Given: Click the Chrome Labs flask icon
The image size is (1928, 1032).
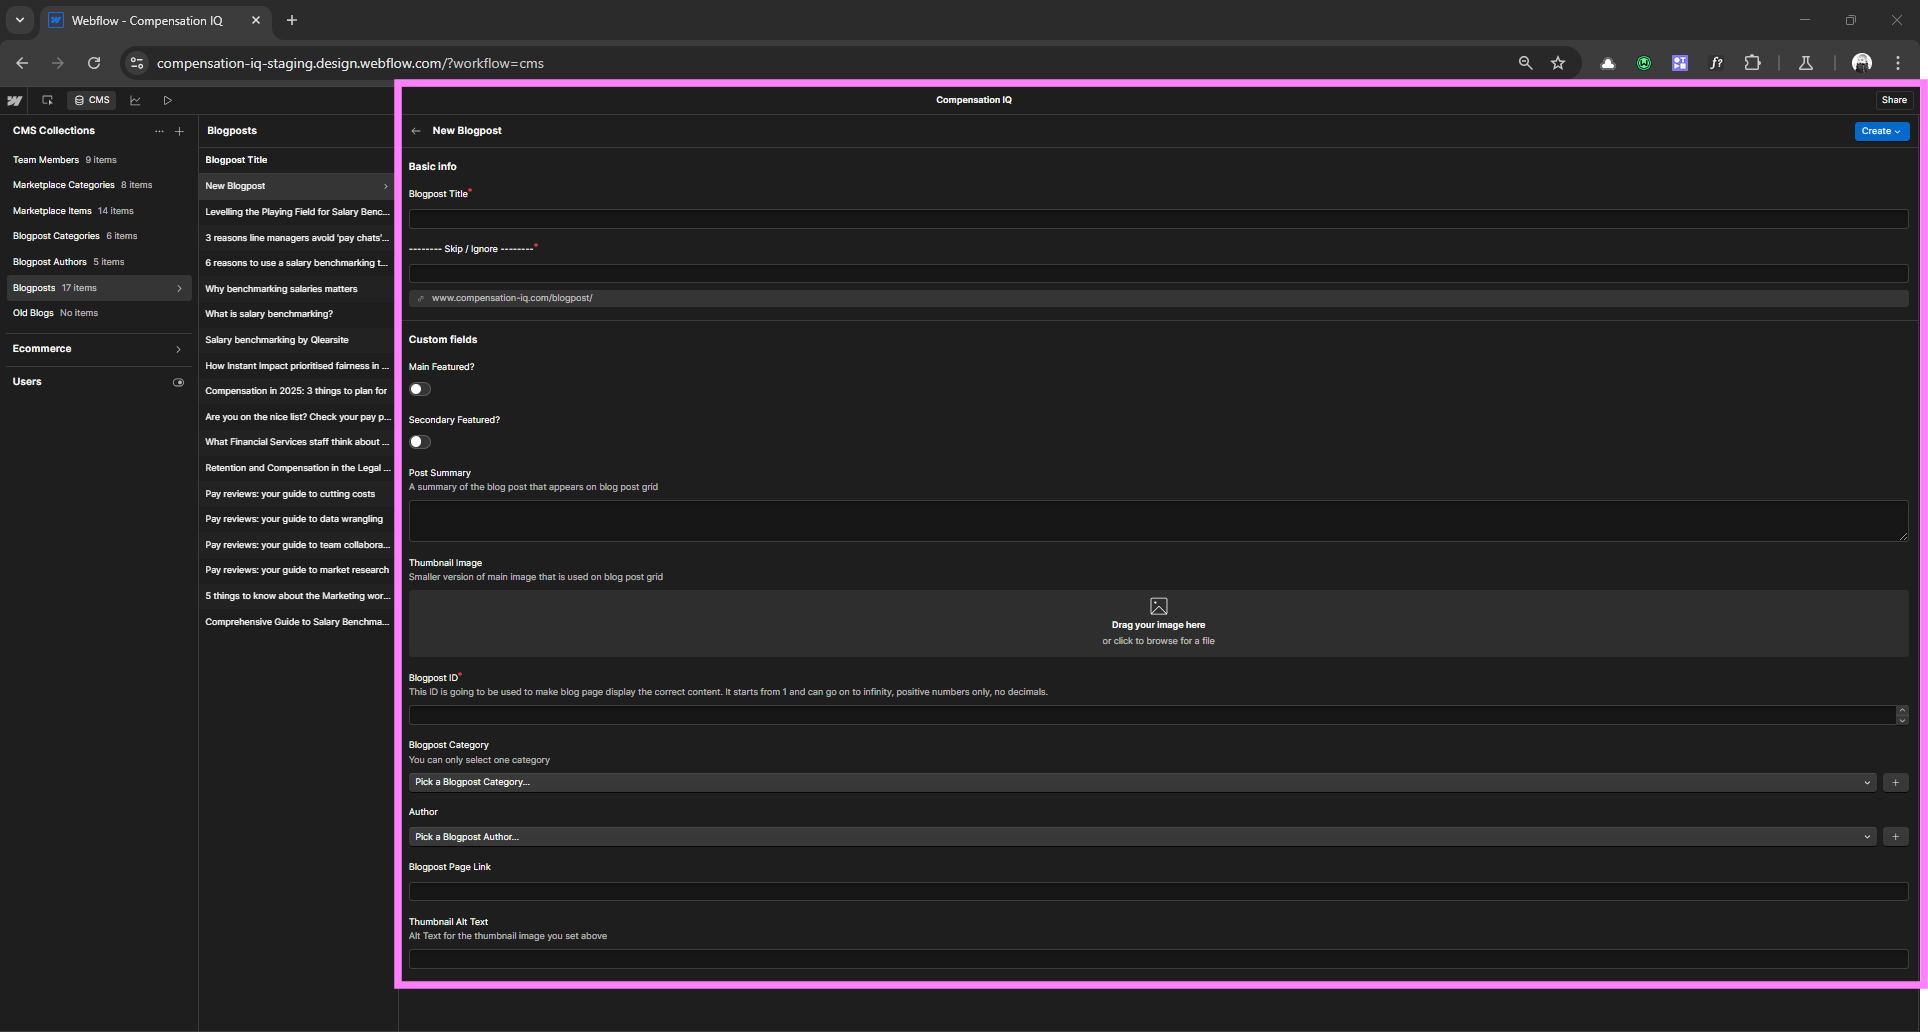Looking at the screenshot, I should [x=1806, y=63].
